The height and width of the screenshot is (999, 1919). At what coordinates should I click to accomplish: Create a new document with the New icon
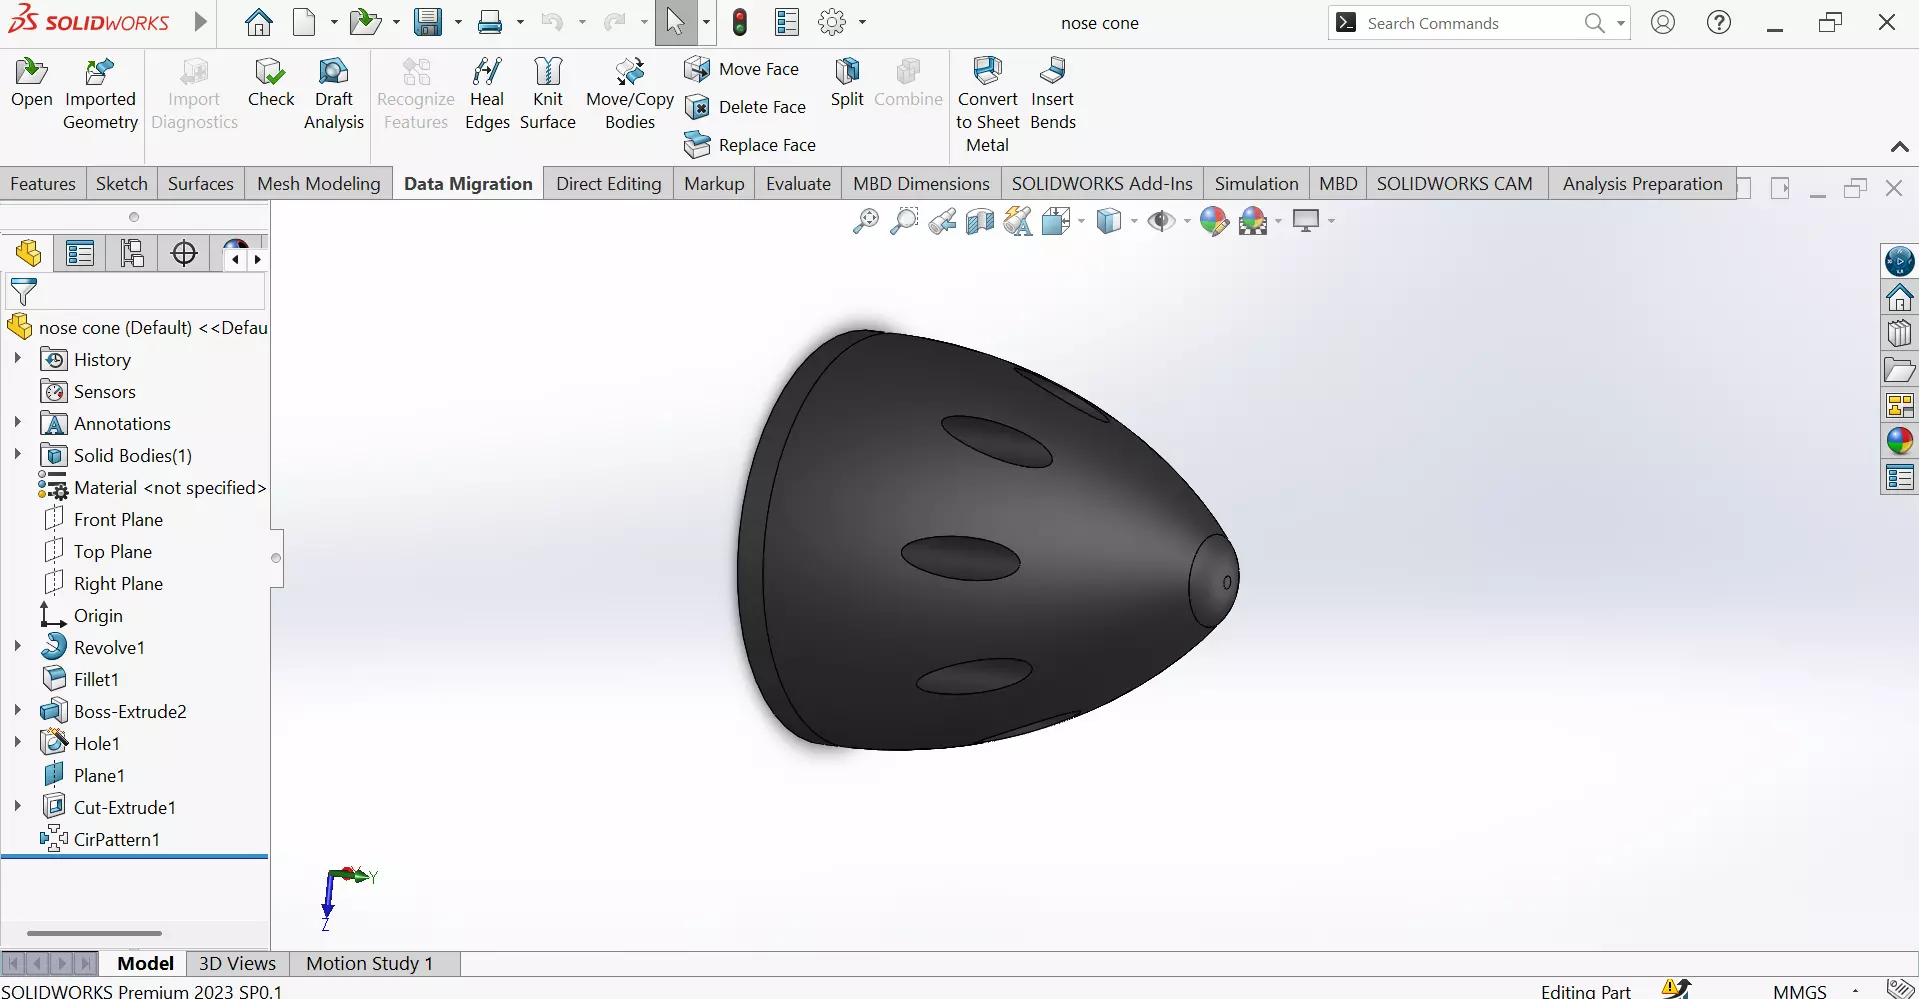[304, 22]
